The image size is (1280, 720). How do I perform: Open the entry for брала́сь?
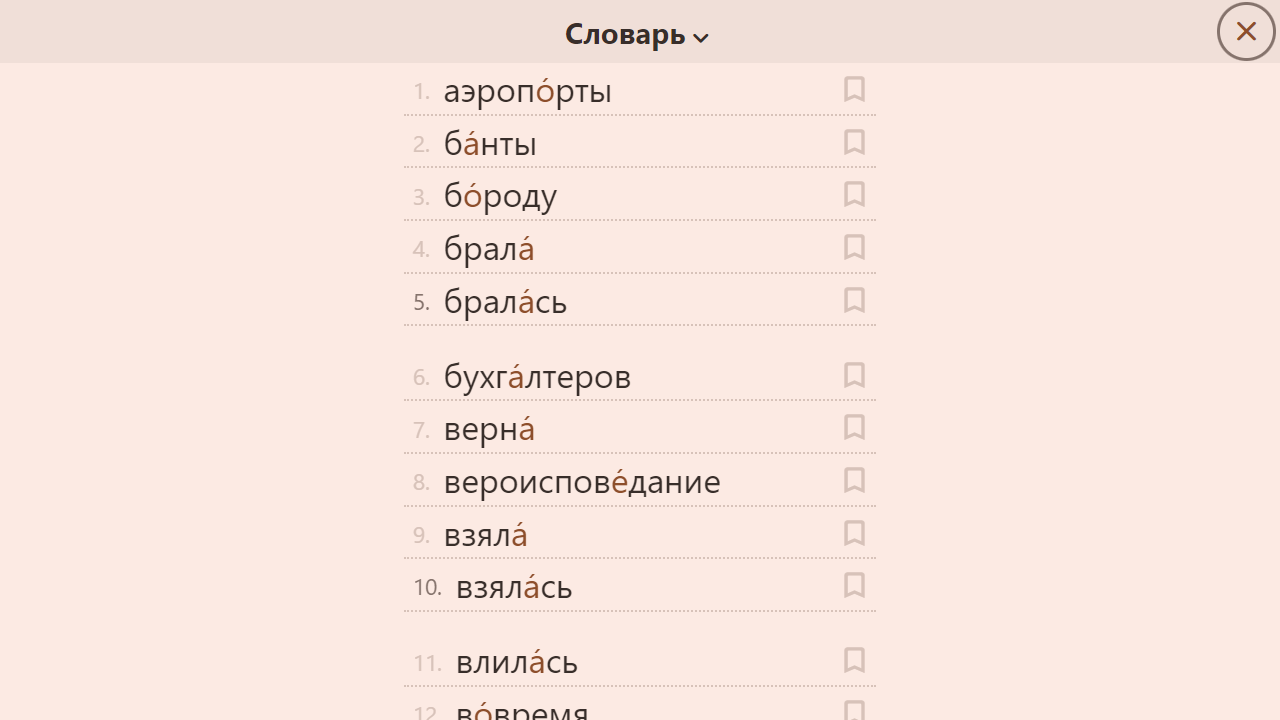point(505,300)
